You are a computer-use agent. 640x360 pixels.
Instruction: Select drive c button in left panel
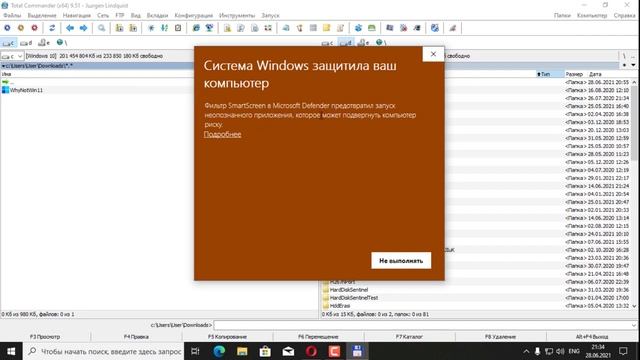9,43
